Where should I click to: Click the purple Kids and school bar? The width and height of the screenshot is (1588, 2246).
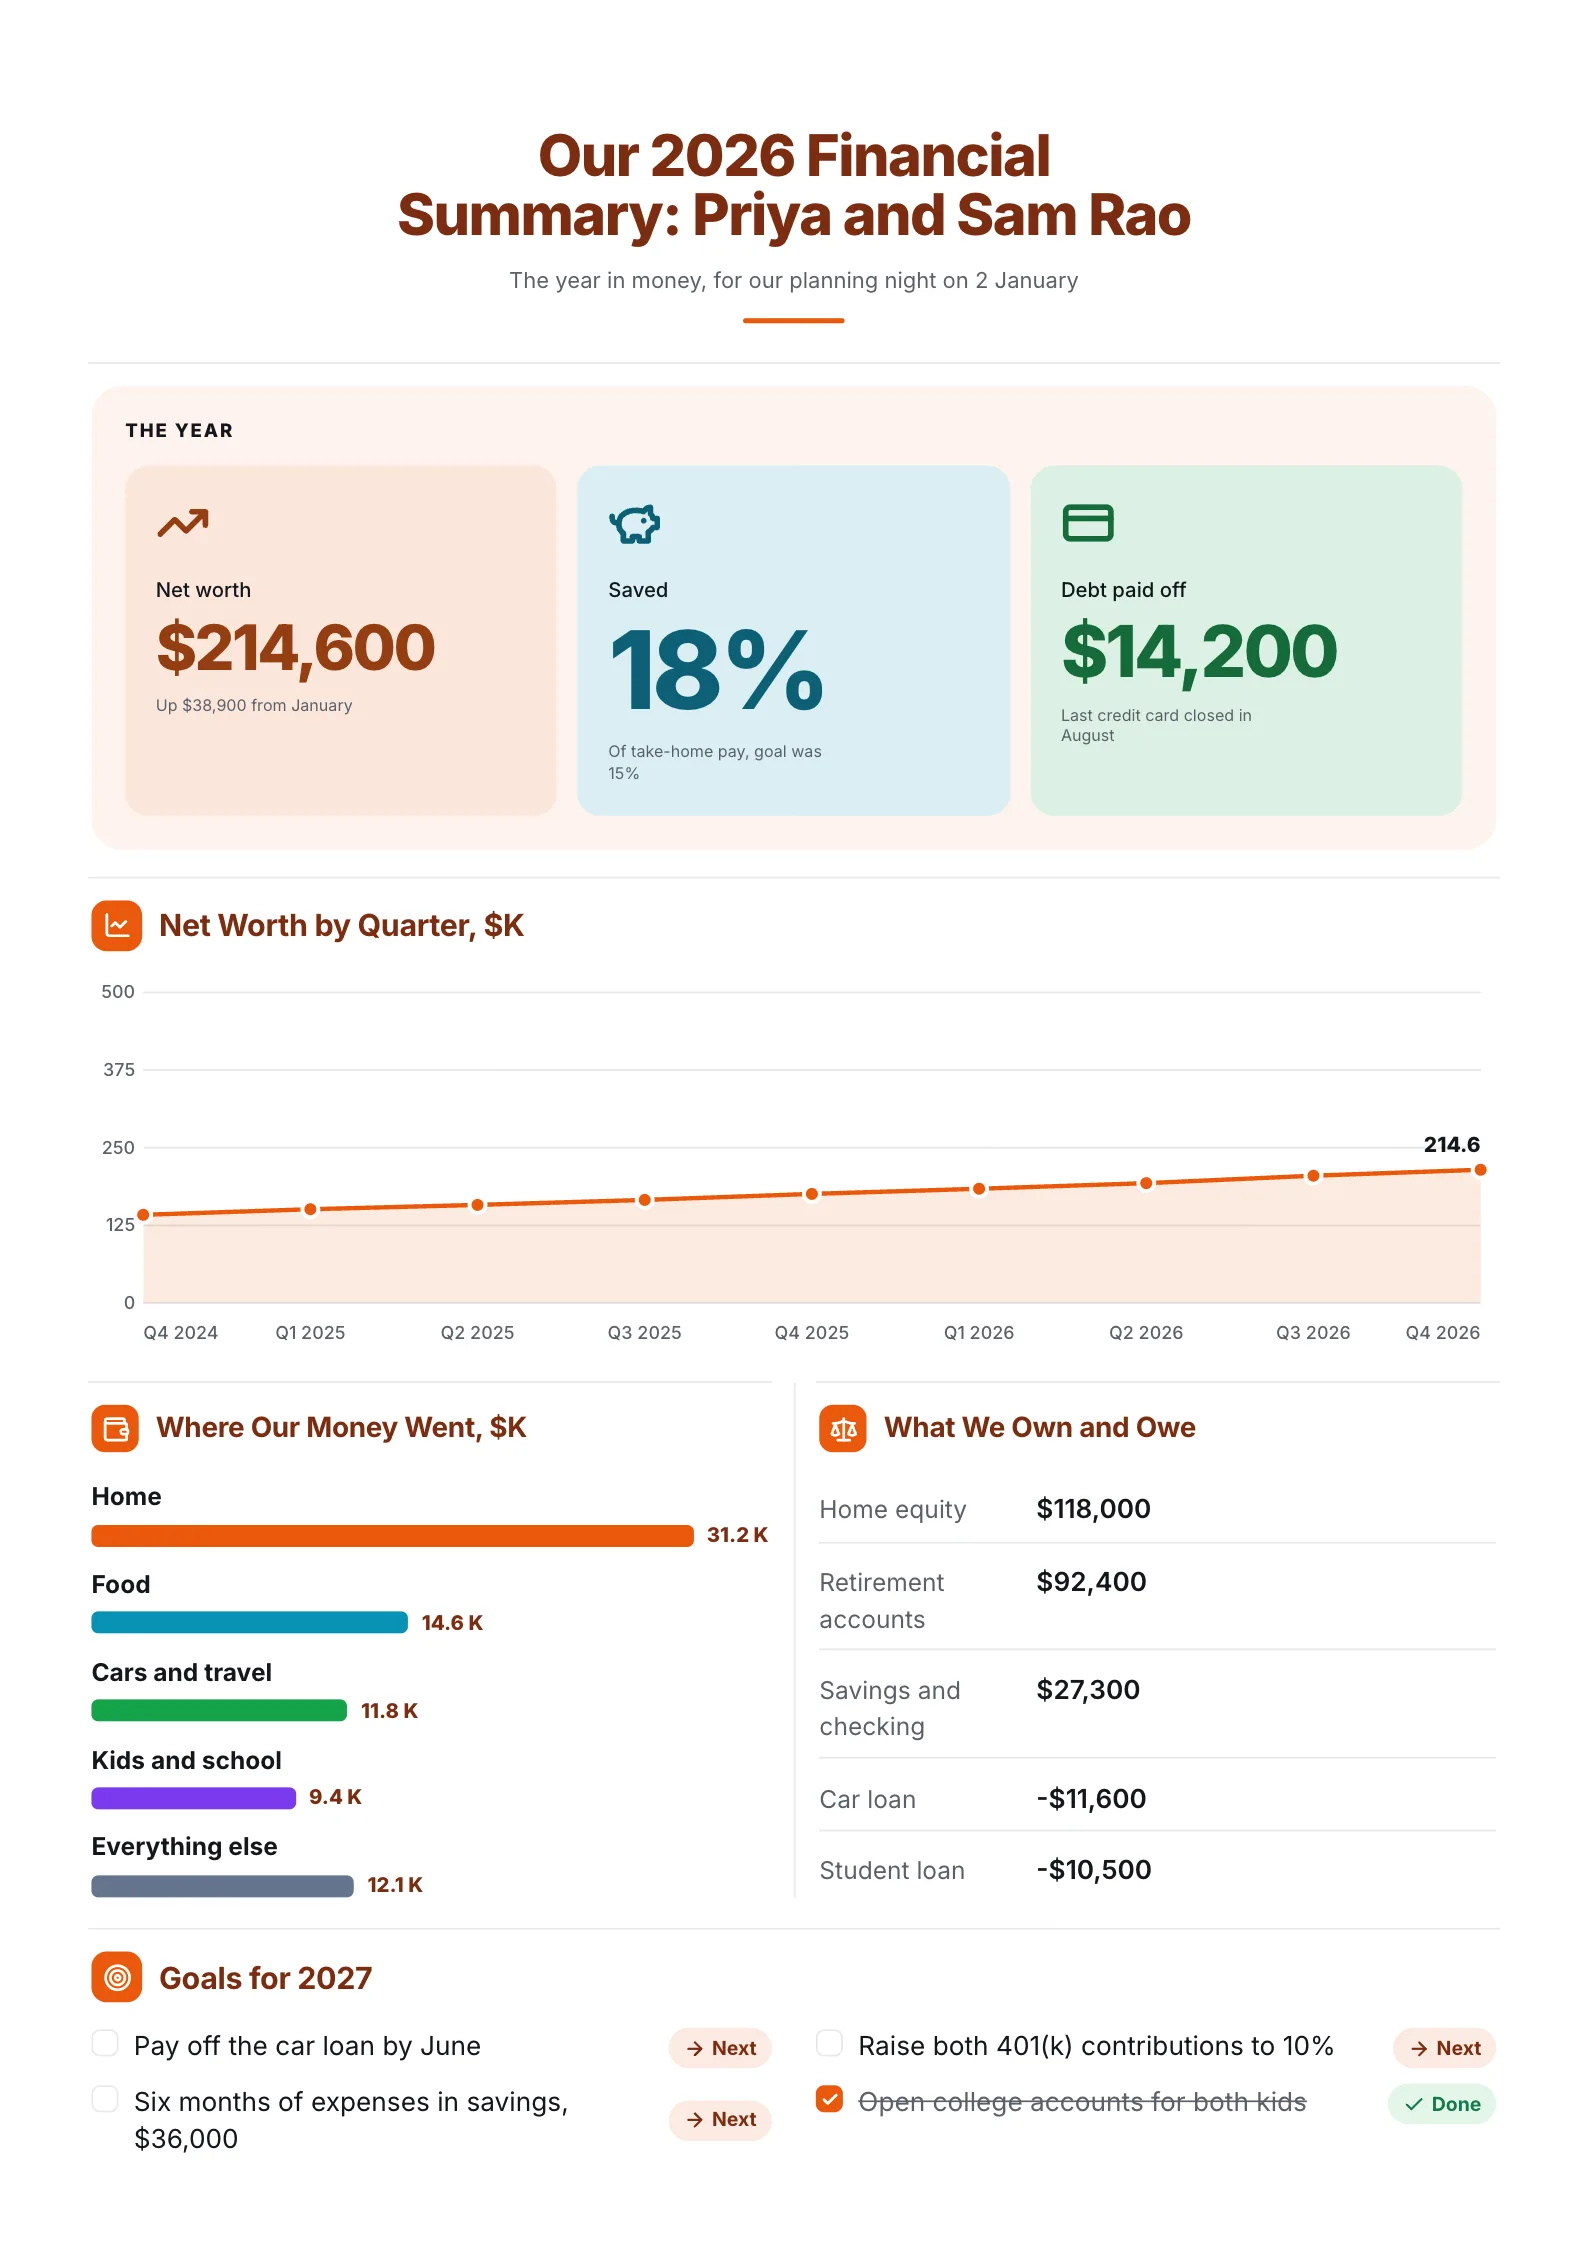194,1798
